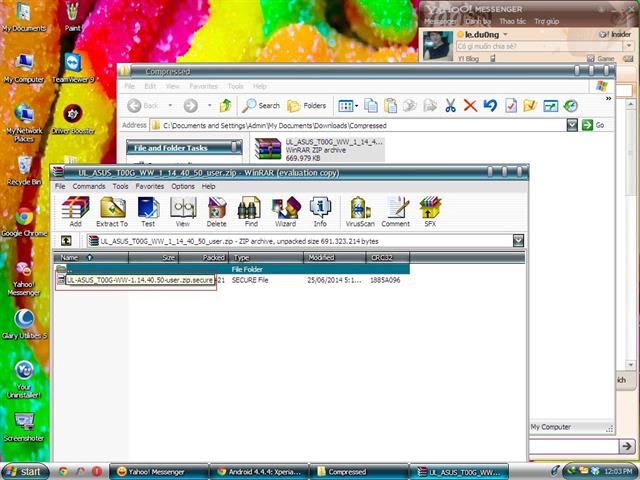The width and height of the screenshot is (640, 480).
Task: Select UL_ASUS_T00G zip in Compressed folder
Action: pos(318,149)
